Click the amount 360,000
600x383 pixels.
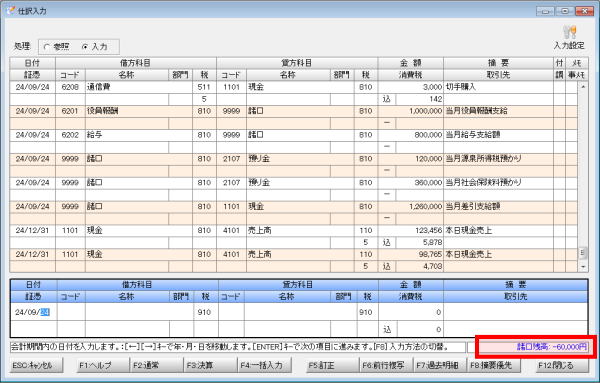[428, 183]
